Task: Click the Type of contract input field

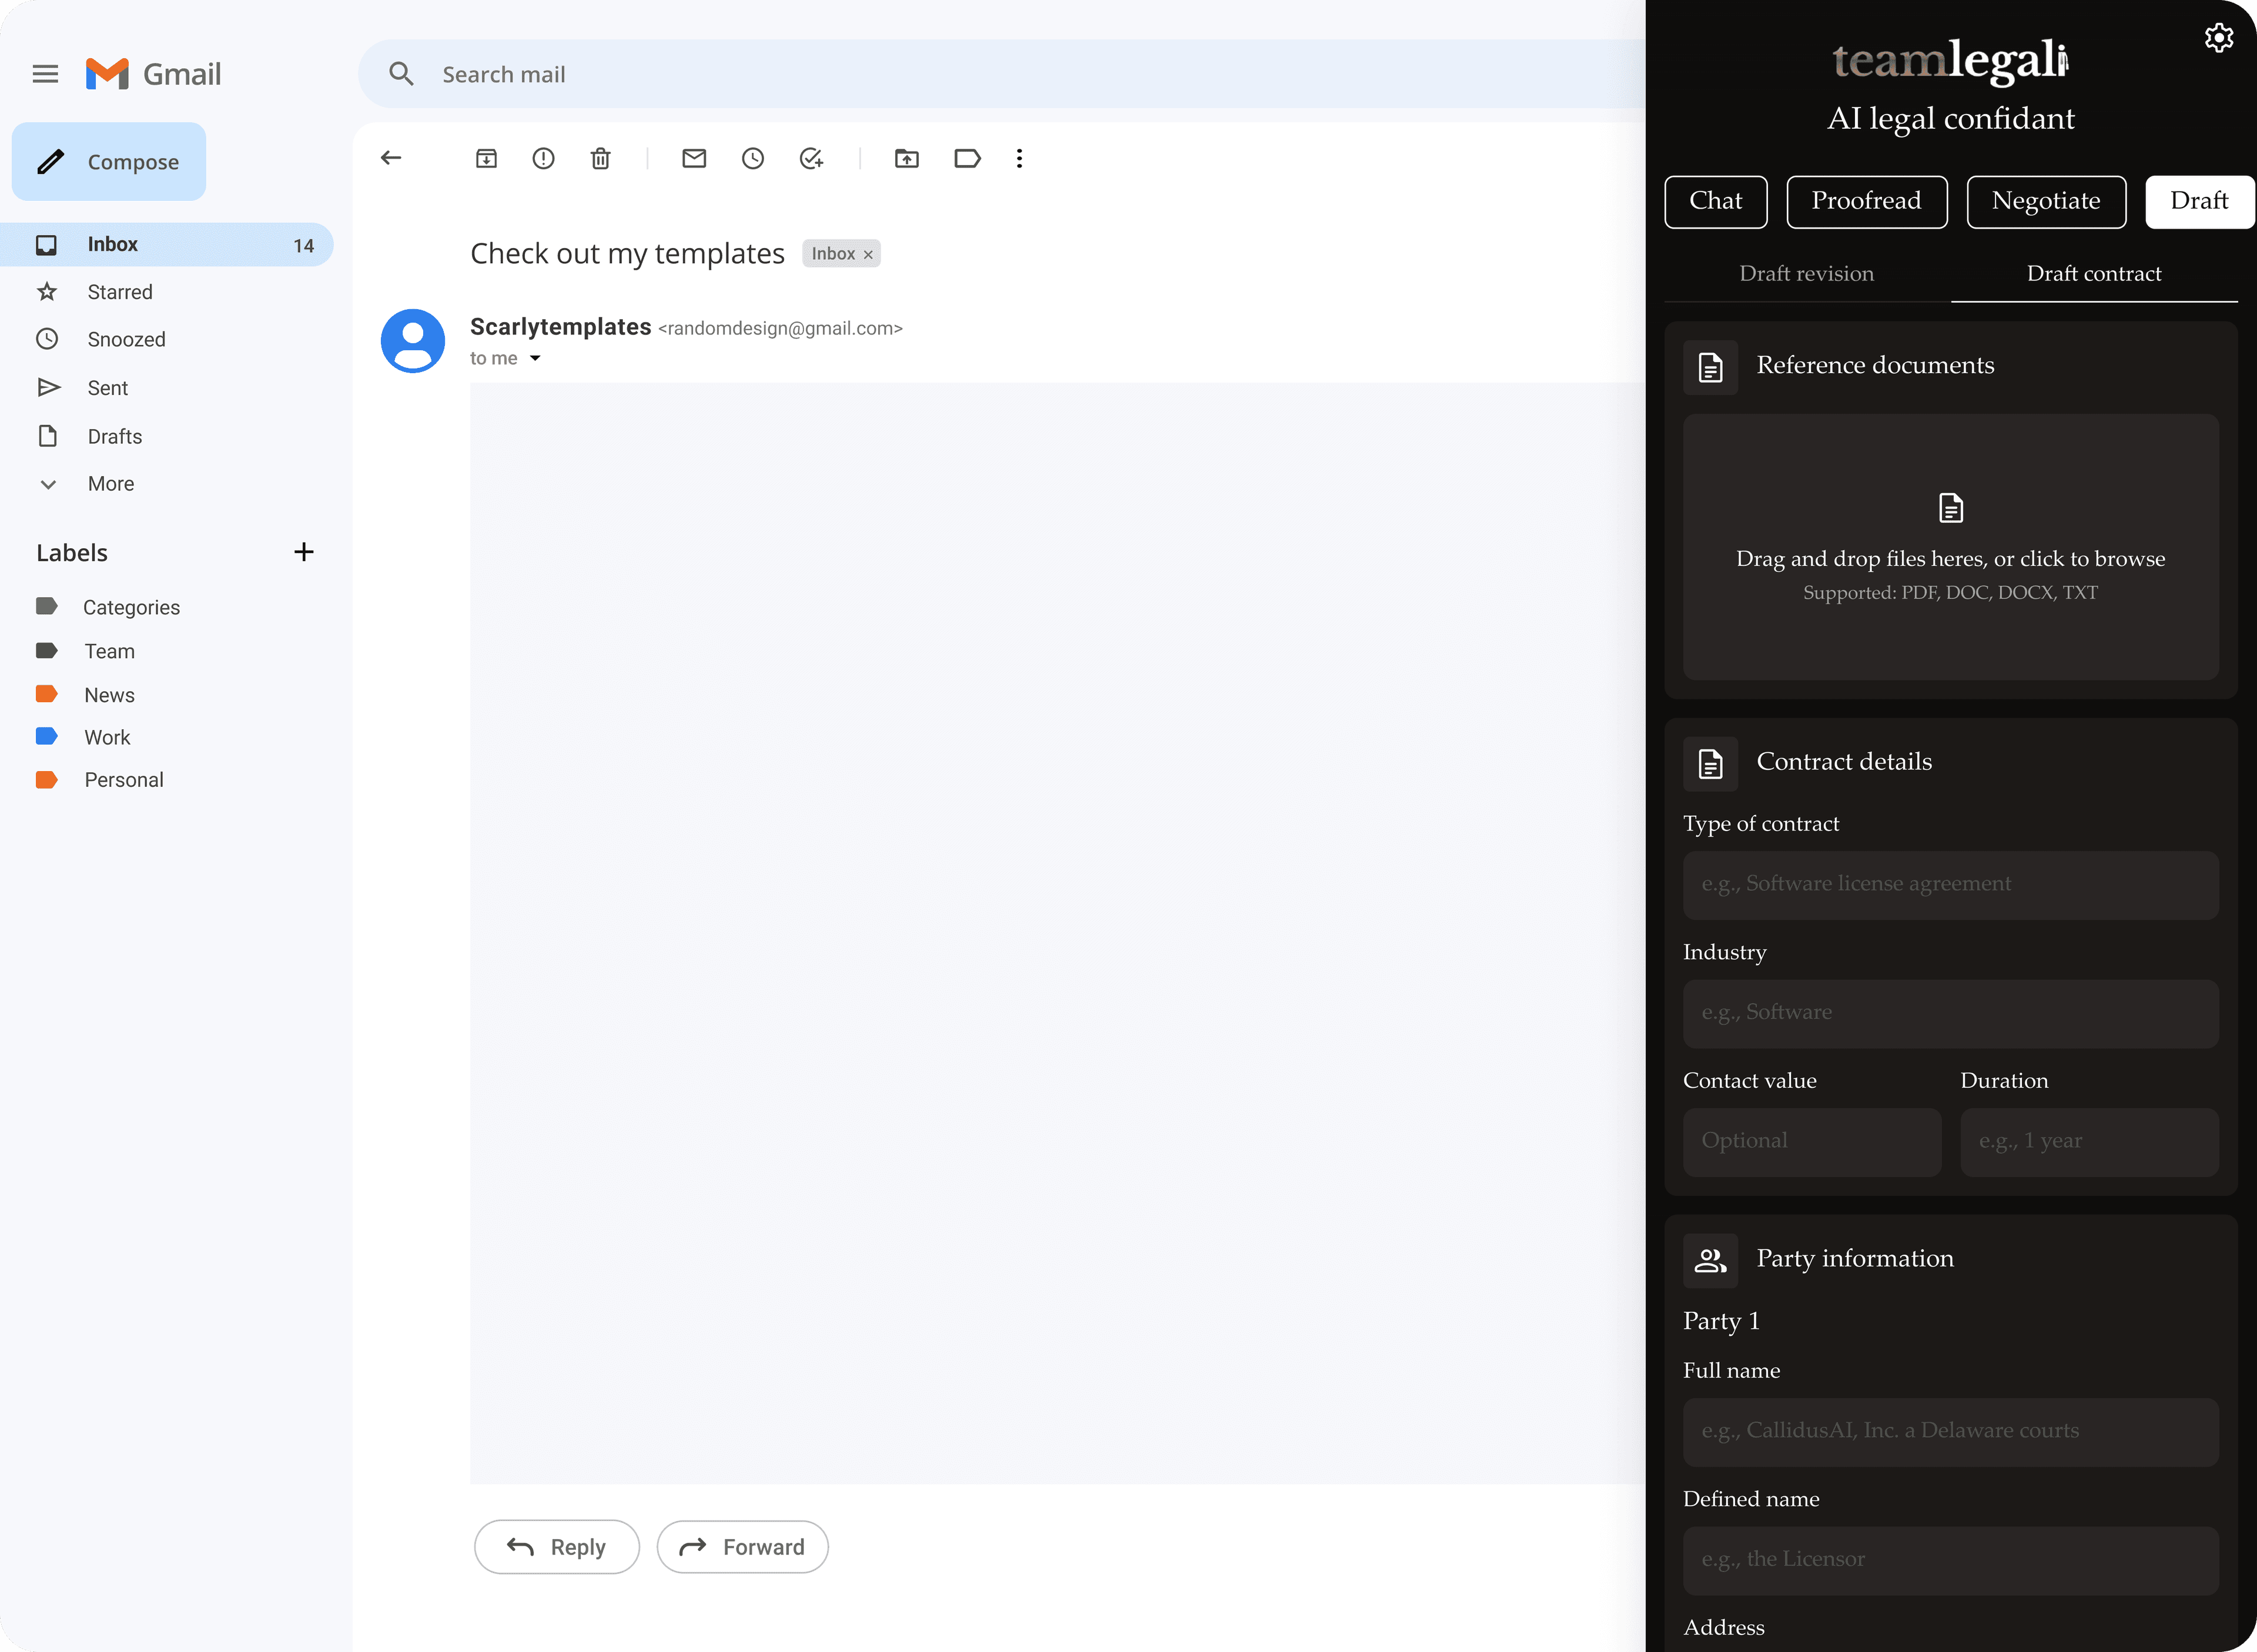Action: (x=1949, y=884)
